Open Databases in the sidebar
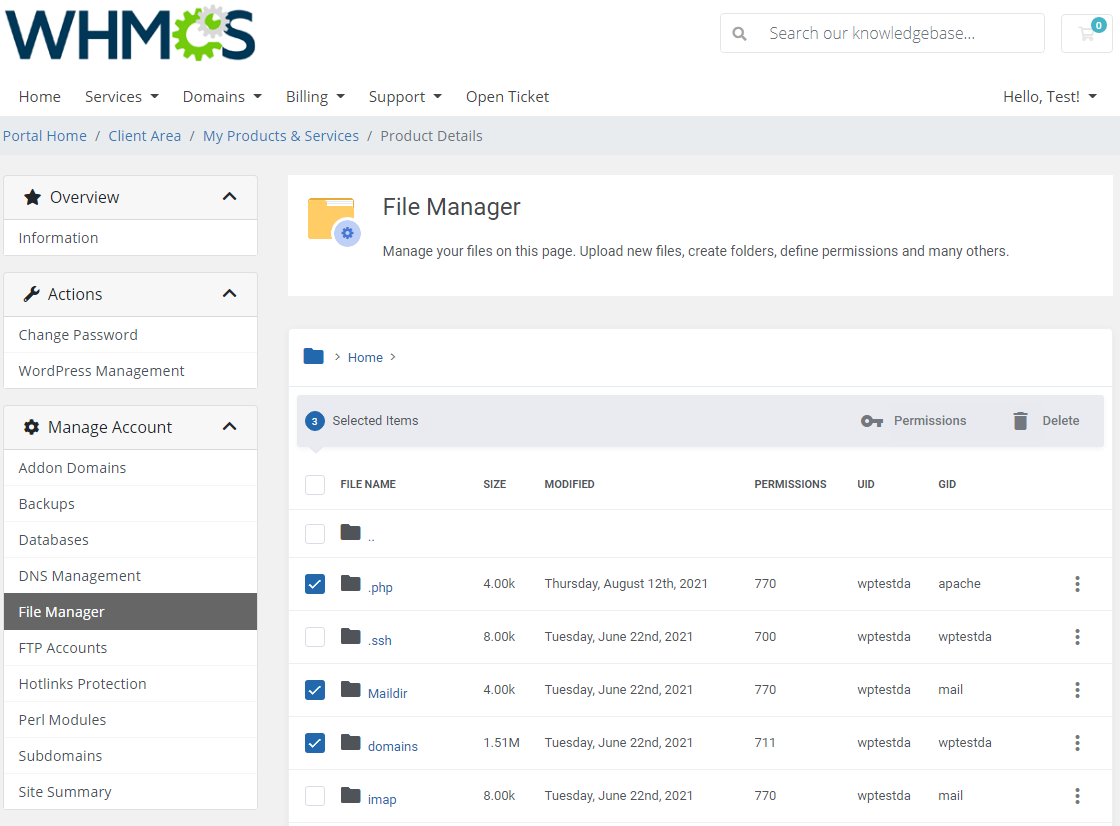Viewport: 1120px width, 826px height. [x=131, y=539]
